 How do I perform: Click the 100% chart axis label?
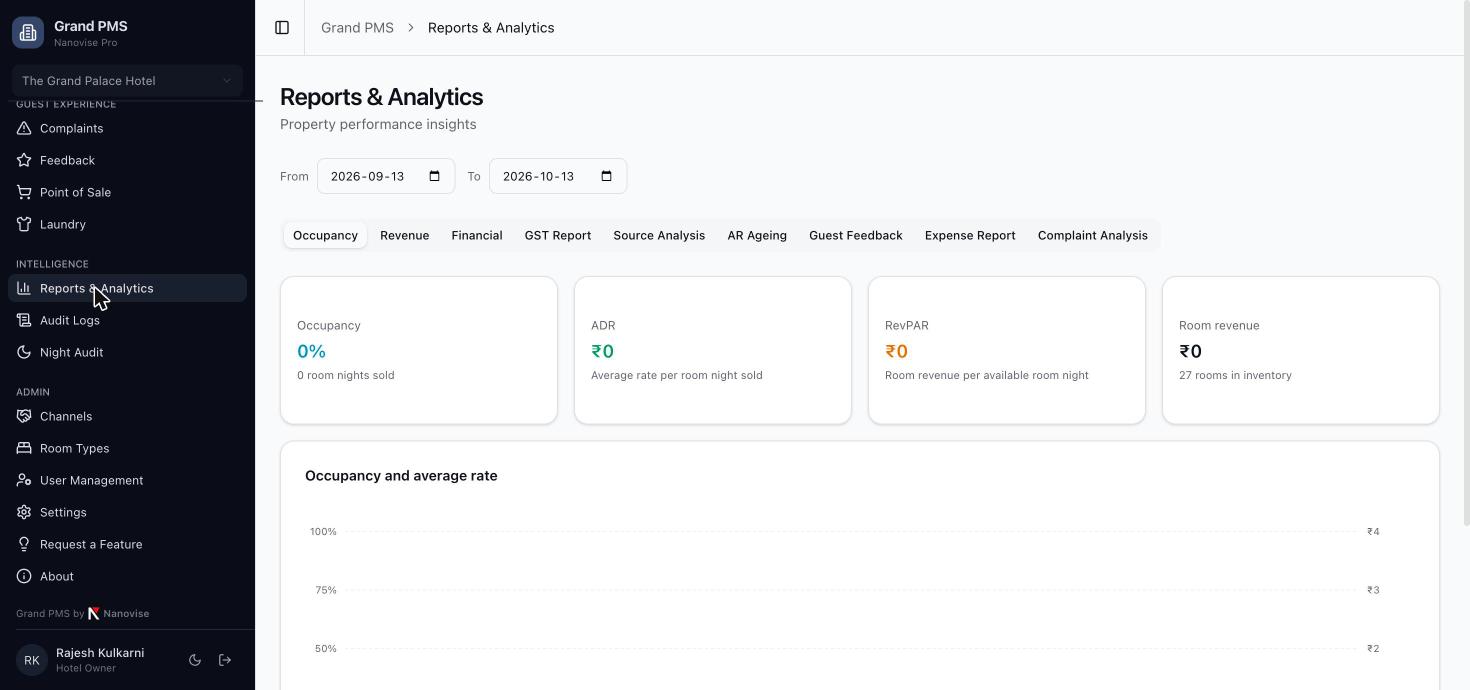tap(323, 532)
